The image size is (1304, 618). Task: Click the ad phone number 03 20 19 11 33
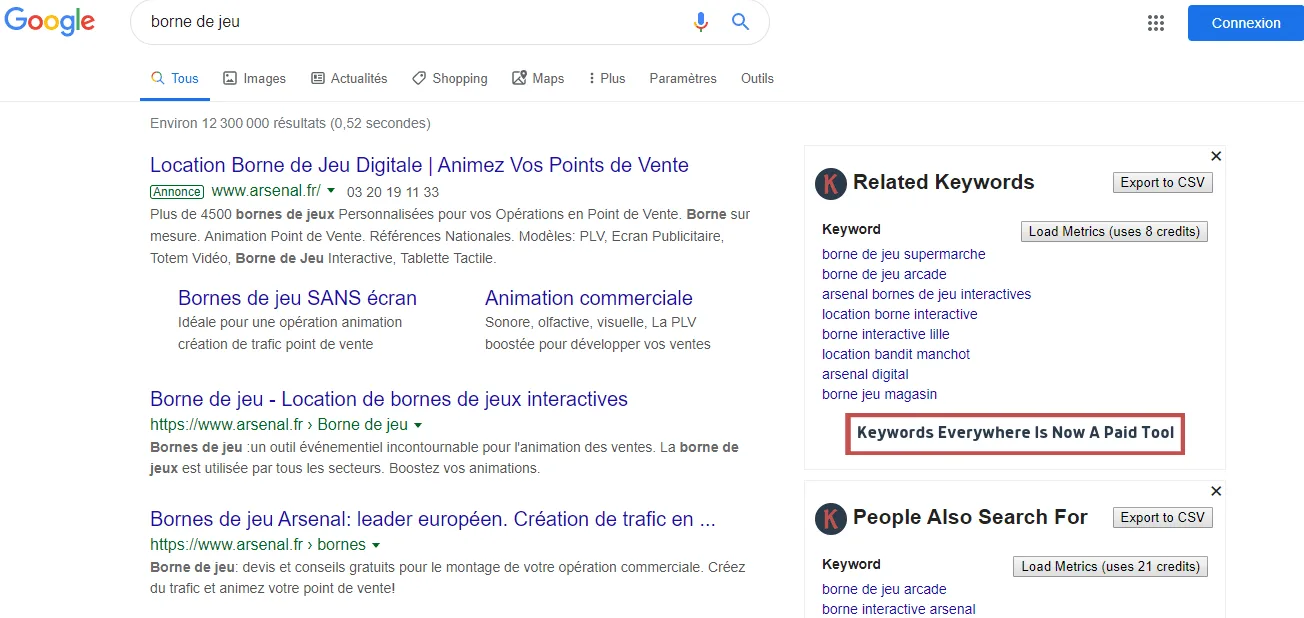pyautogui.click(x=393, y=191)
